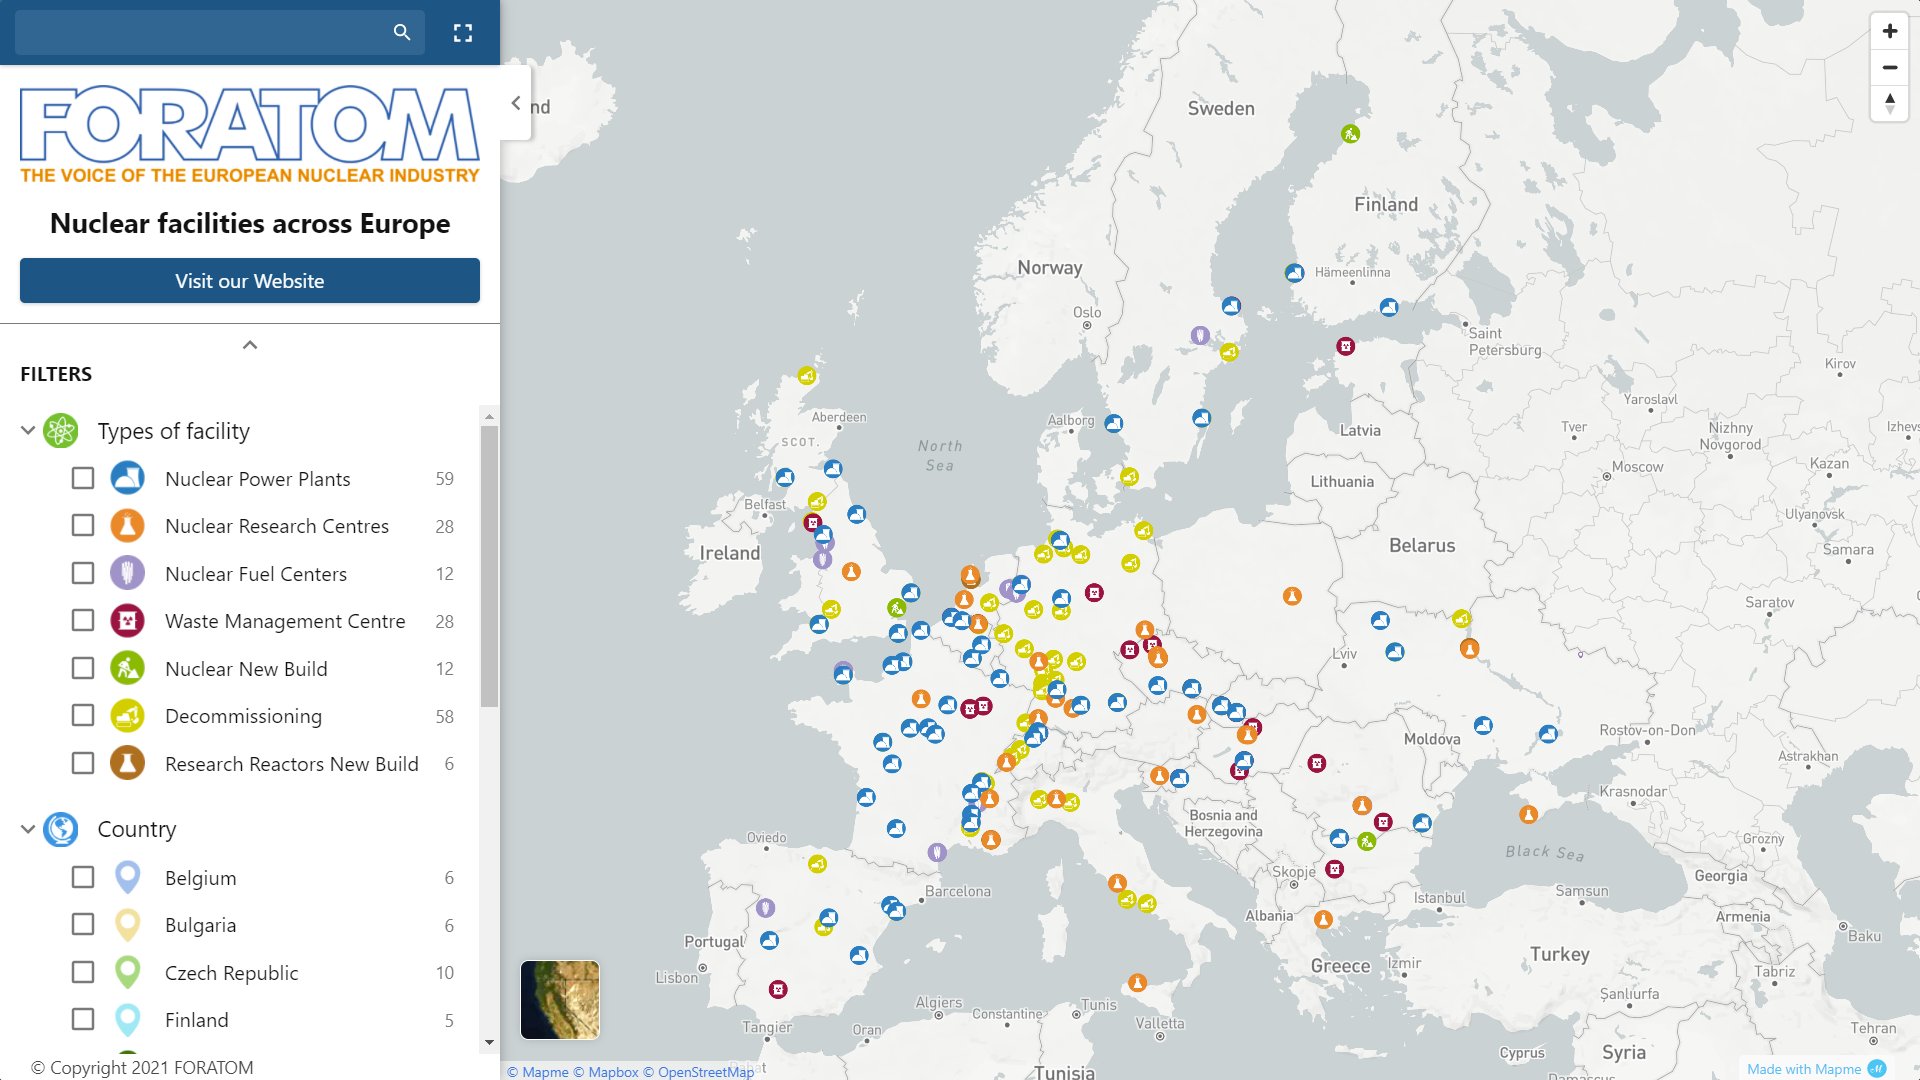Click the satellite minimap thumbnail

[x=559, y=999]
